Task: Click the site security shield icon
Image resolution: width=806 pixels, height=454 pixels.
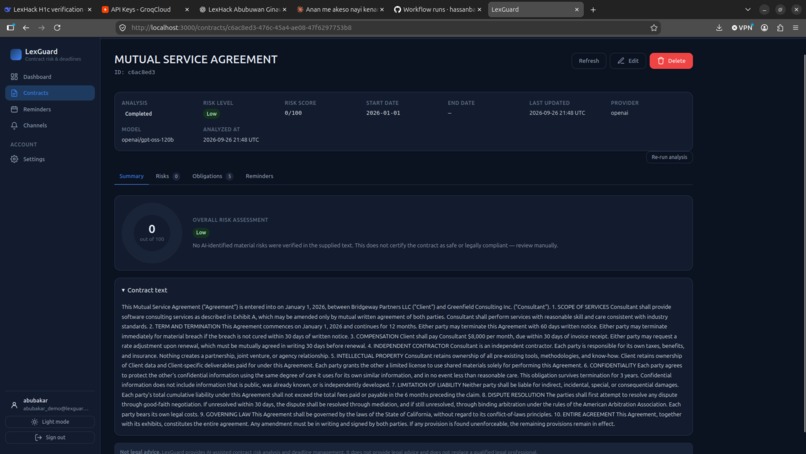Action: click(x=122, y=28)
